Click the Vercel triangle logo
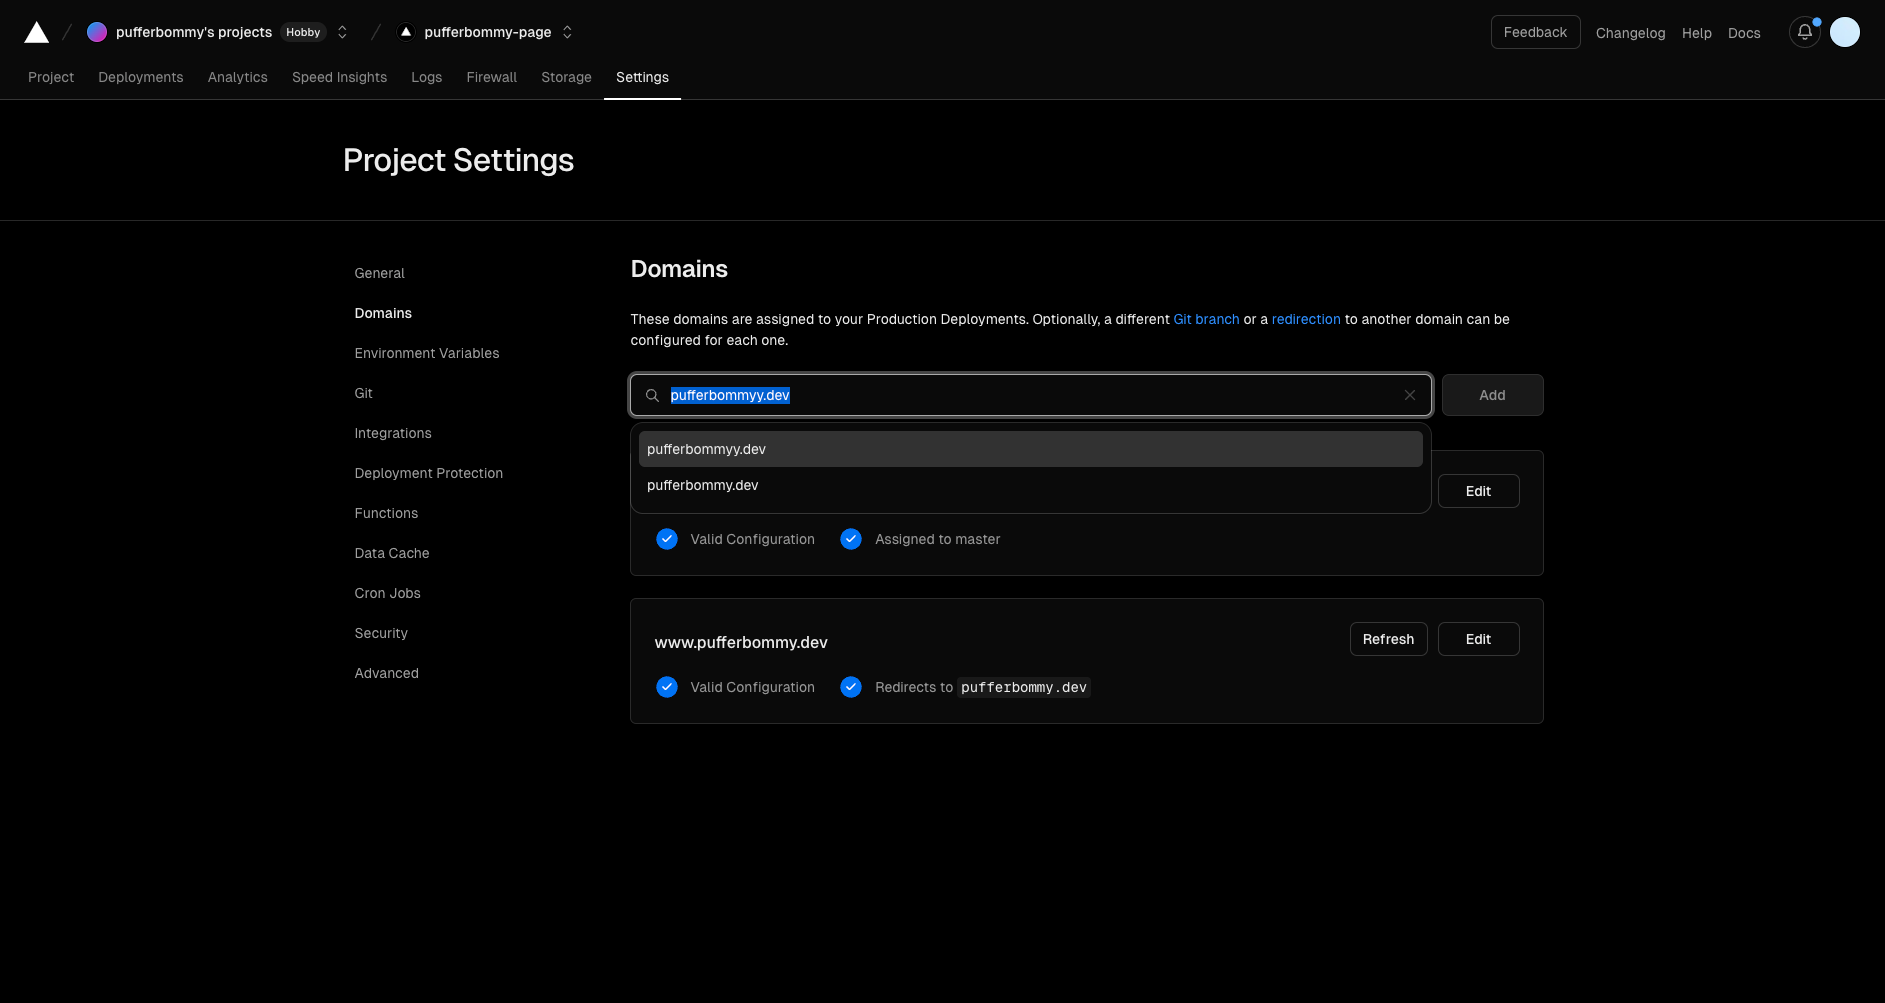The image size is (1885, 1003). point(37,32)
